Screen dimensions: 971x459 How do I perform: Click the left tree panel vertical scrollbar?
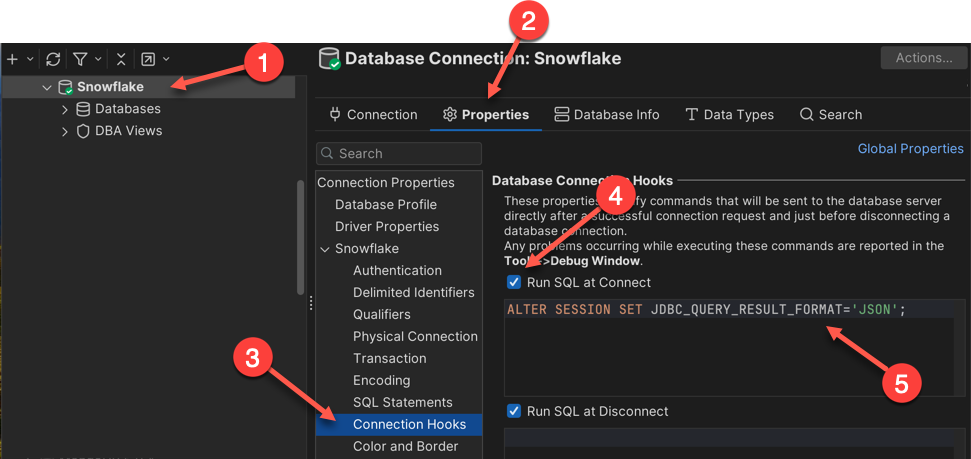pos(301,238)
